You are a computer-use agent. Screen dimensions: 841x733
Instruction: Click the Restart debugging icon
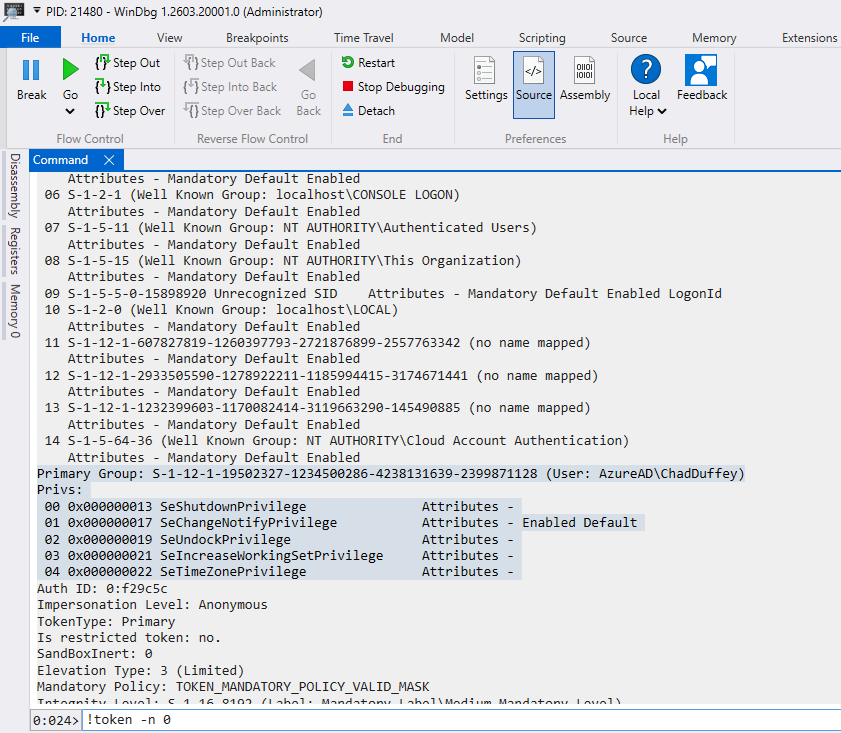pyautogui.click(x=348, y=62)
